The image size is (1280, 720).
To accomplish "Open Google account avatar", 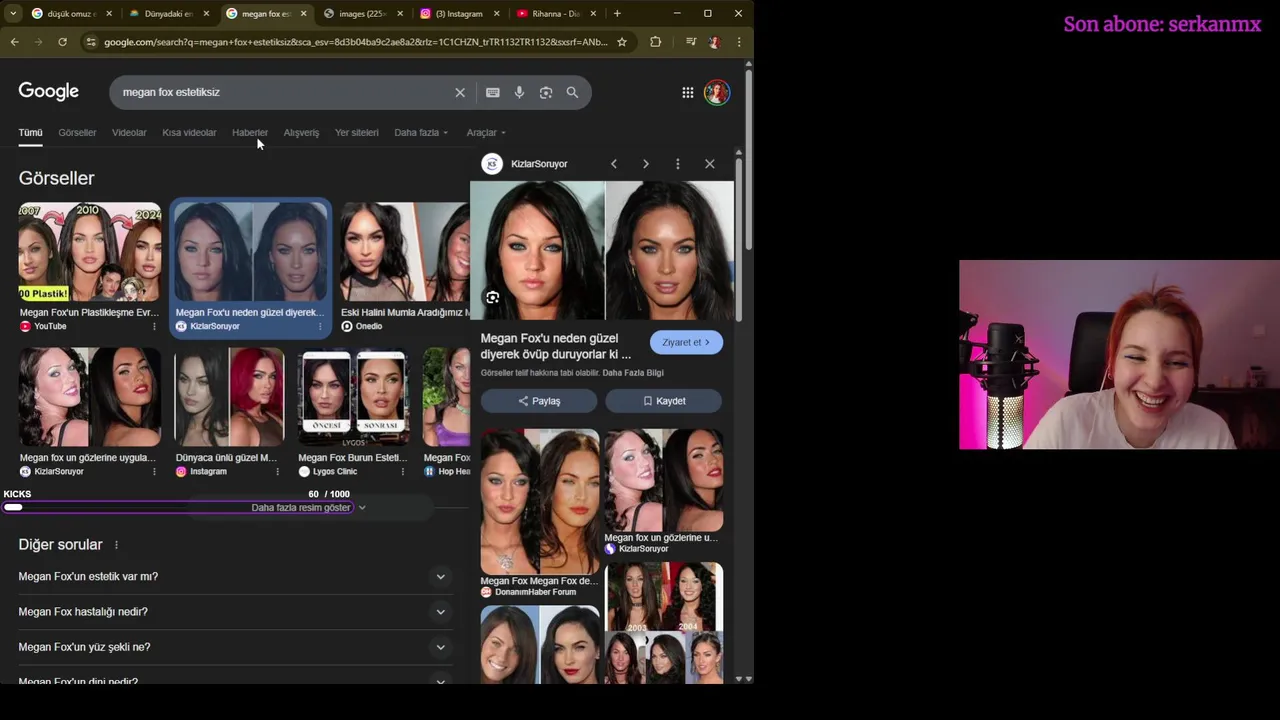I will point(717,92).
